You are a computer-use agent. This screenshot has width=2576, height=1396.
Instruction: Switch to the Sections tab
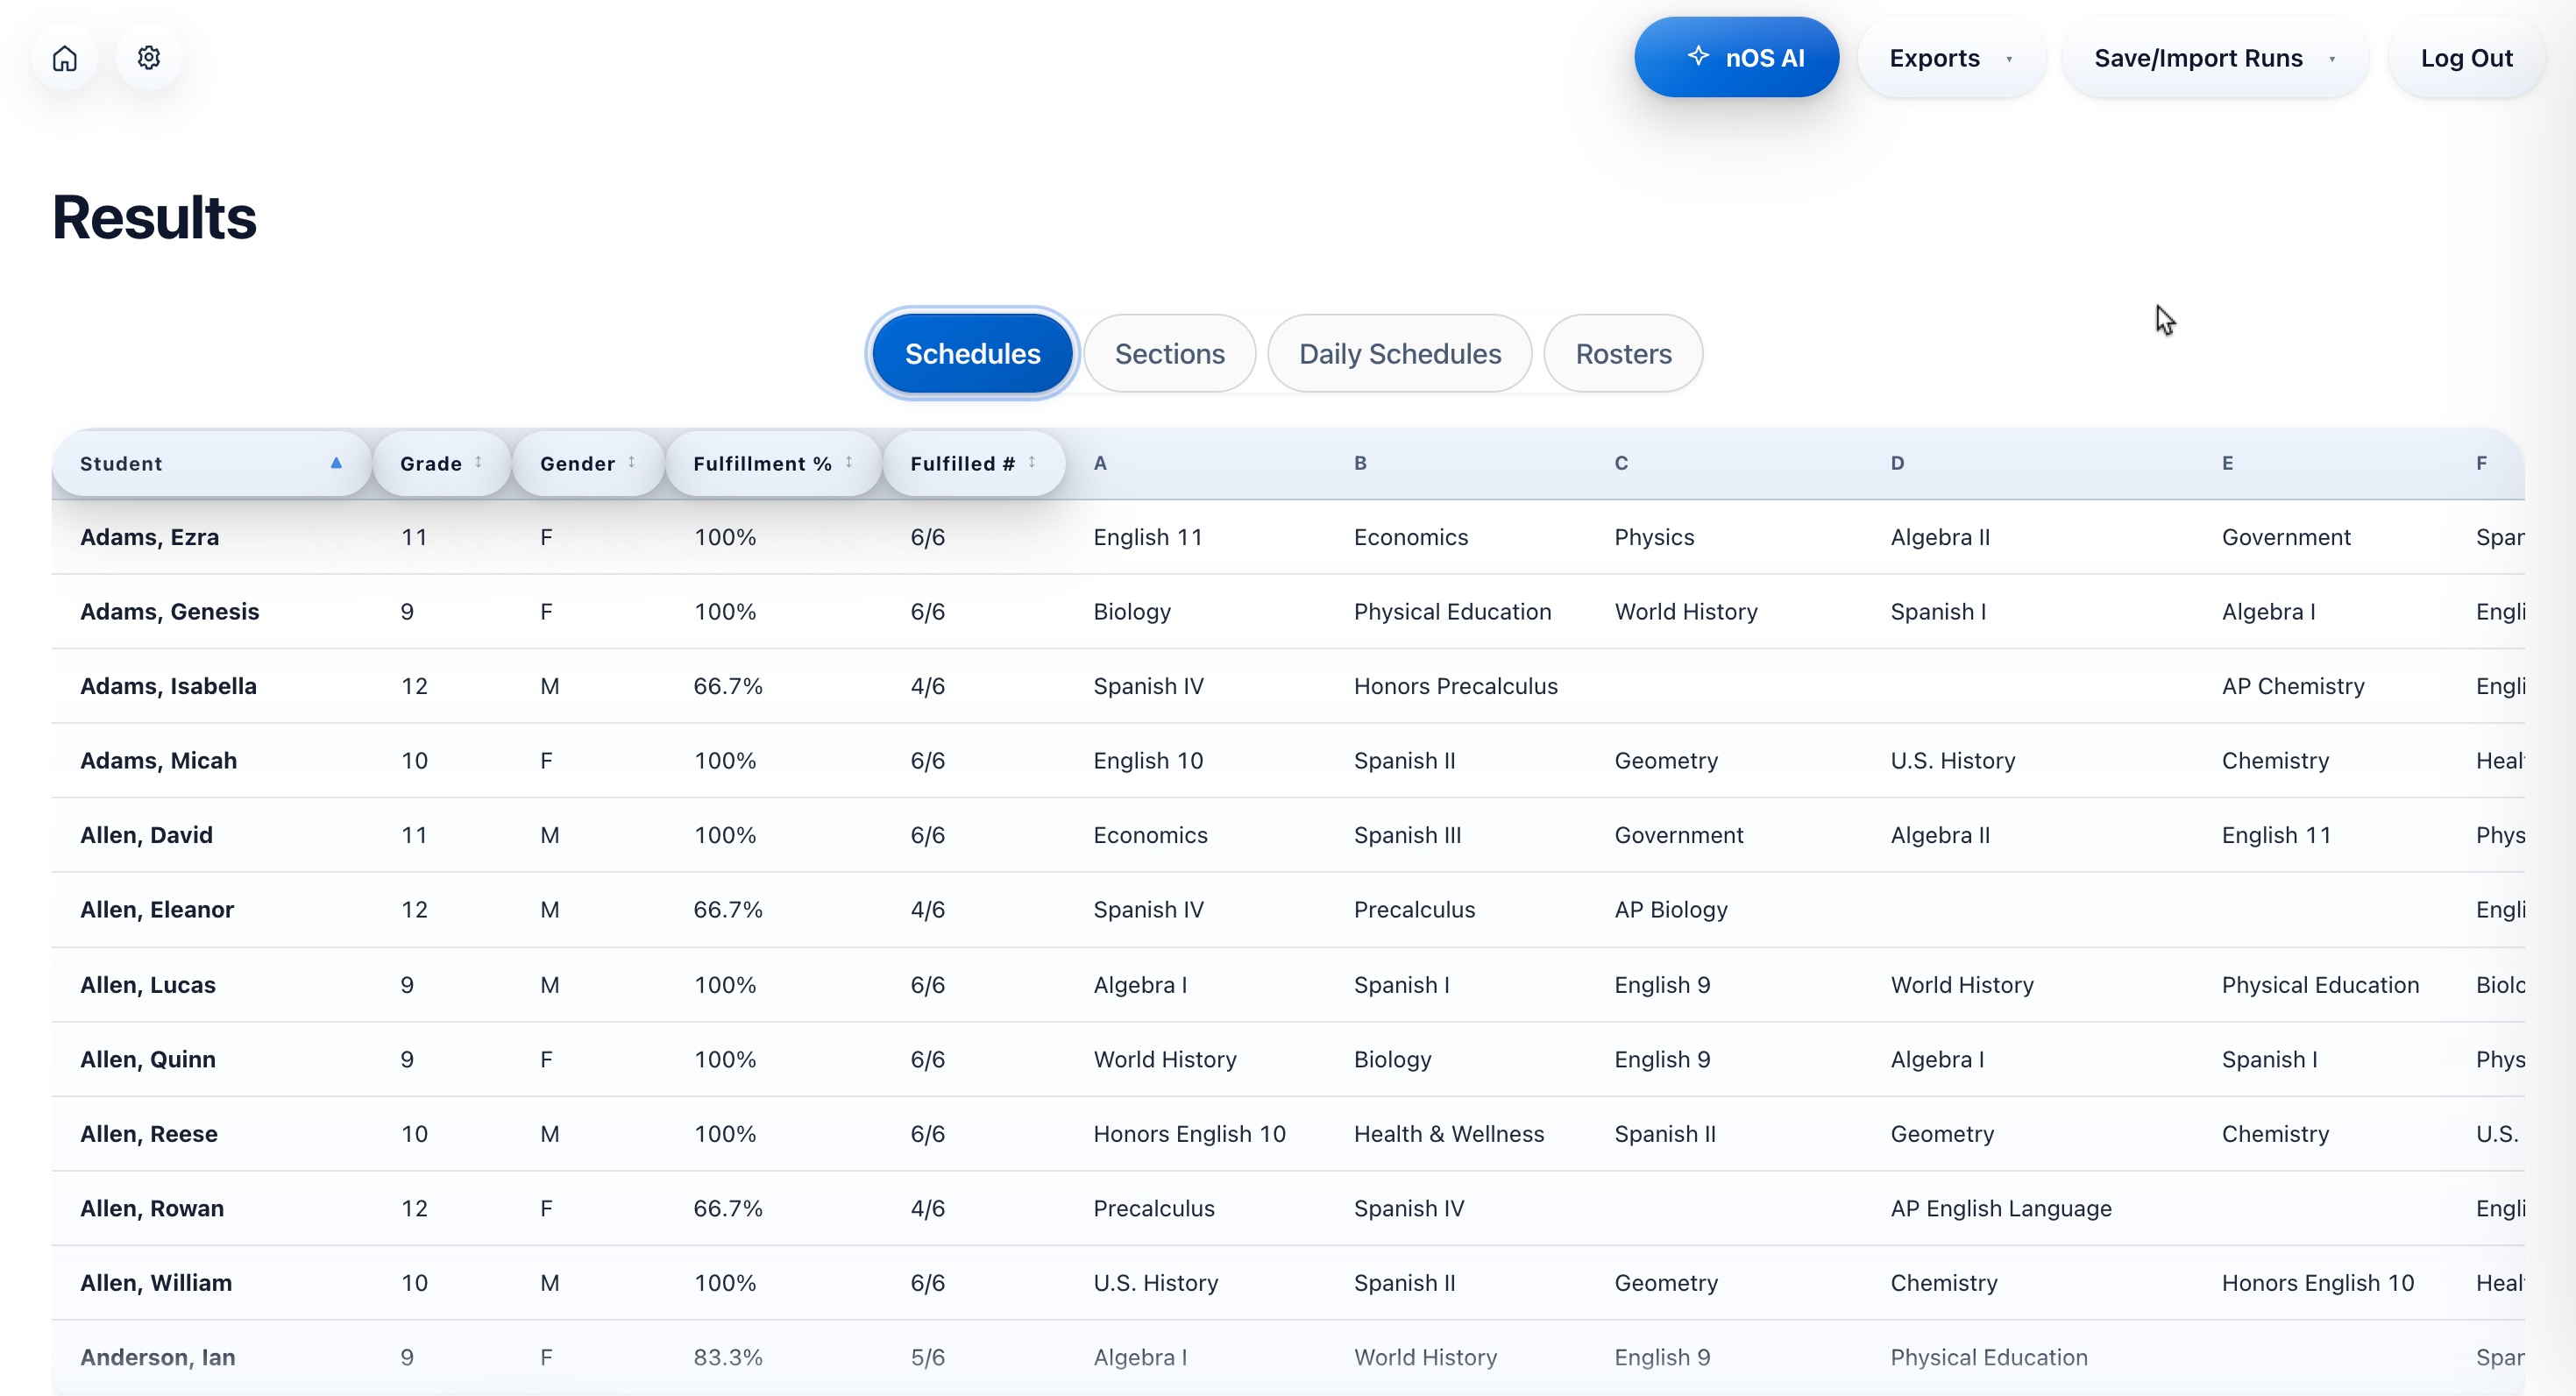tap(1170, 353)
